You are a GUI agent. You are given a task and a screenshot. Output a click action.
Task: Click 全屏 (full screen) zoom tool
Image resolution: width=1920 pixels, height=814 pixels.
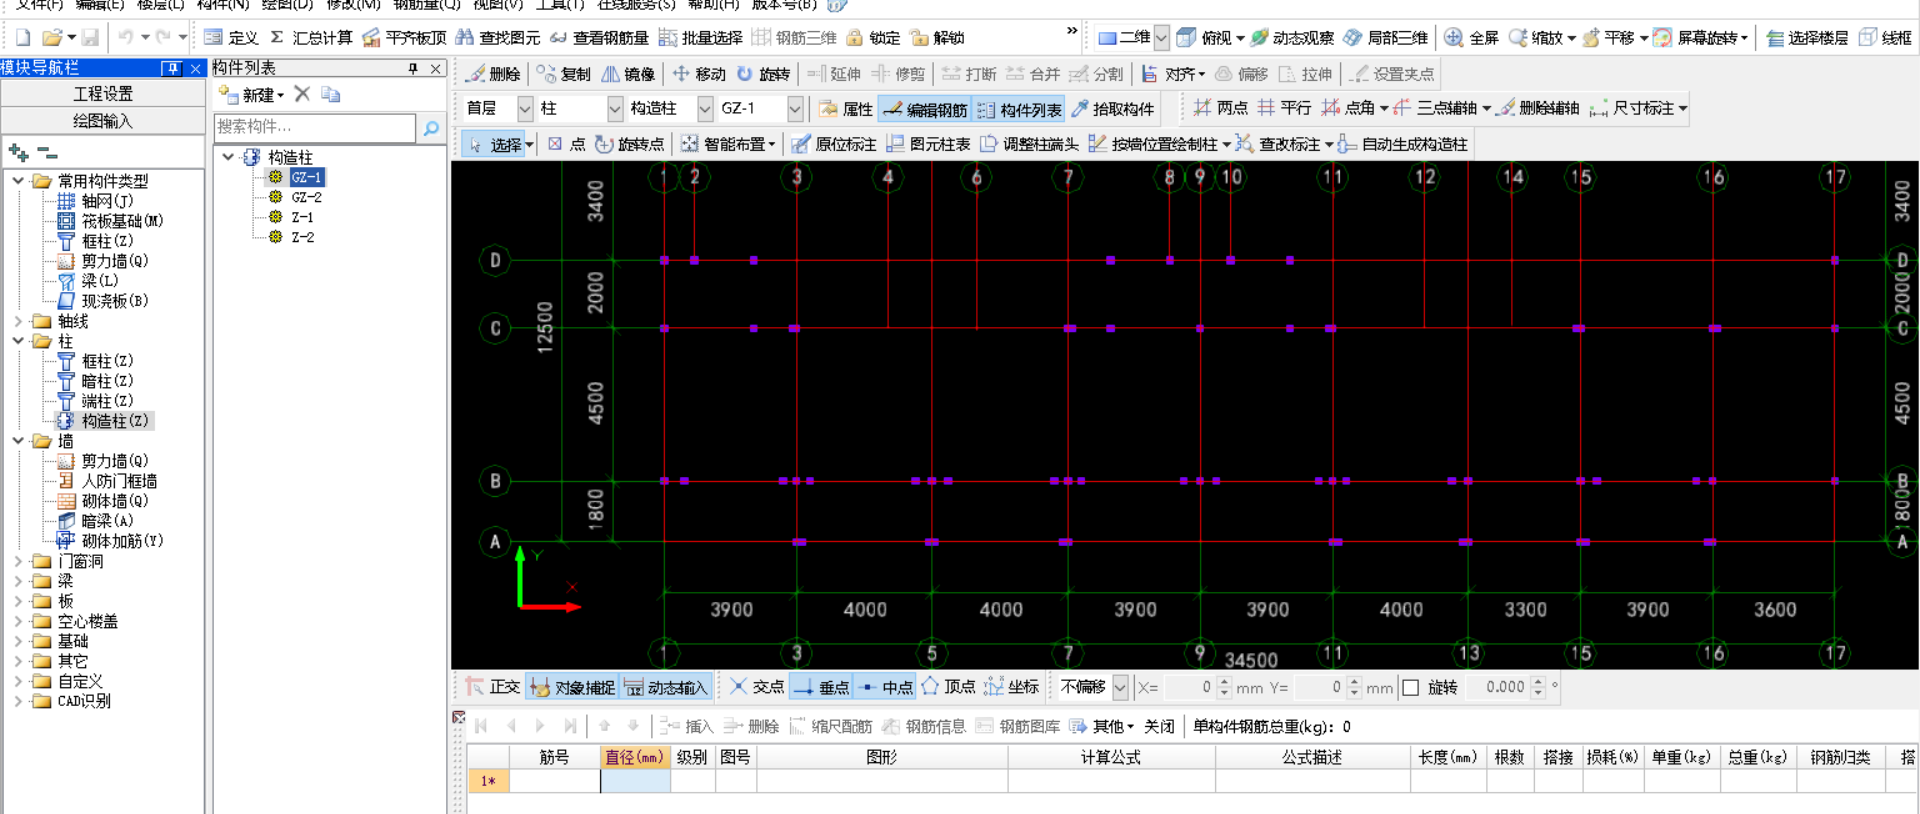point(1471,38)
